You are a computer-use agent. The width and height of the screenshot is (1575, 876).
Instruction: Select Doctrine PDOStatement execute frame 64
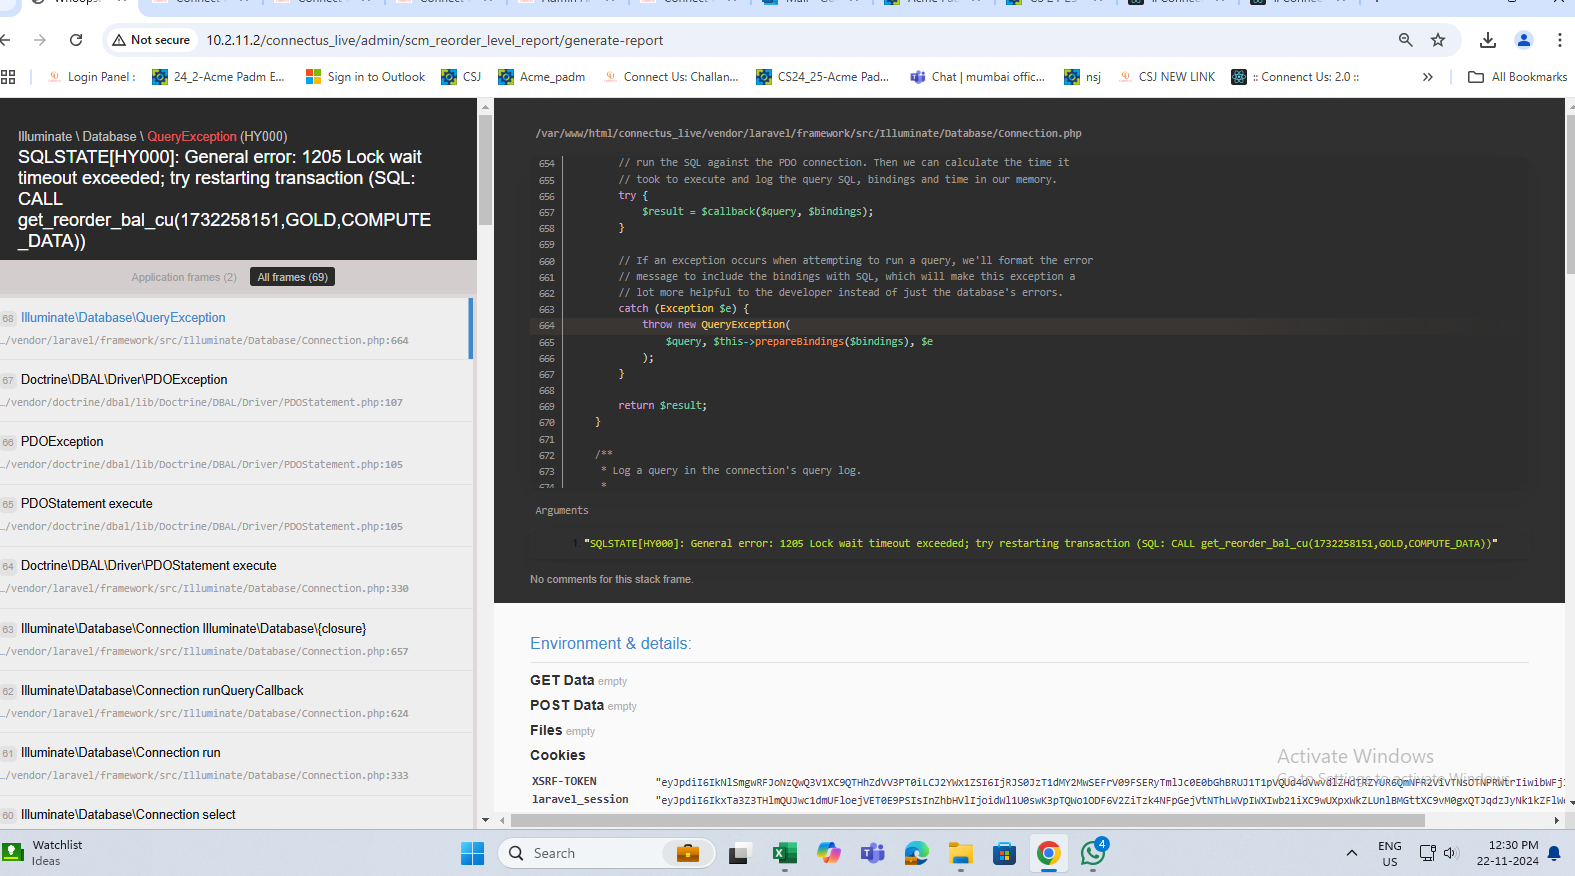pos(236,577)
